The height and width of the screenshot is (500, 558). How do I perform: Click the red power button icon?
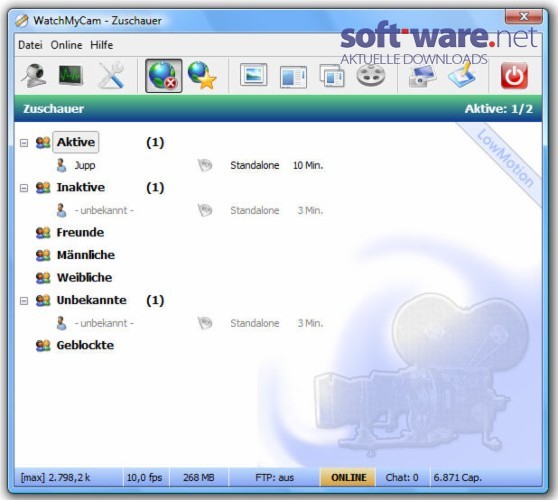[x=514, y=75]
